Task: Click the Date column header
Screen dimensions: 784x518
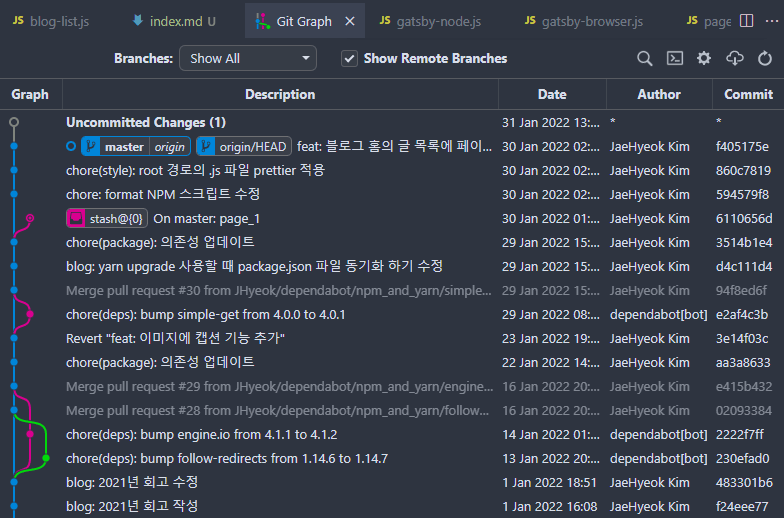Action: [552, 94]
